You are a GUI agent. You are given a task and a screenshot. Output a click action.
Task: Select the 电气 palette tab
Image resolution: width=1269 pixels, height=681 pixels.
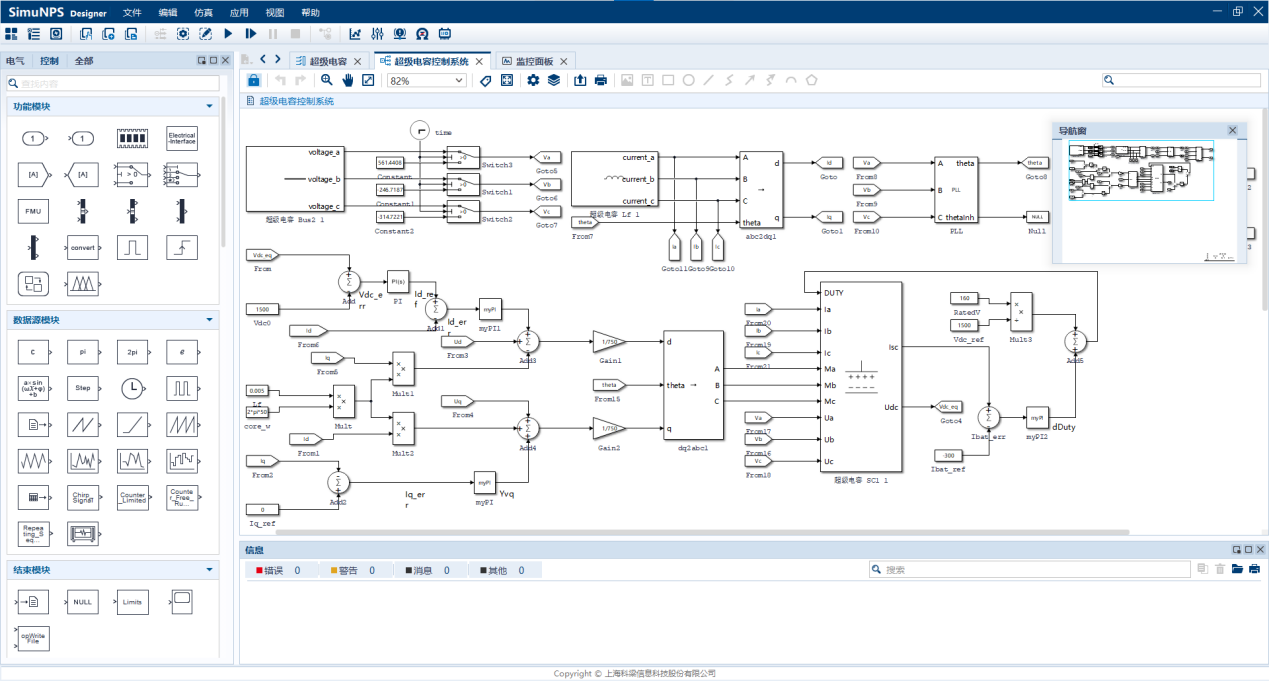(16, 61)
